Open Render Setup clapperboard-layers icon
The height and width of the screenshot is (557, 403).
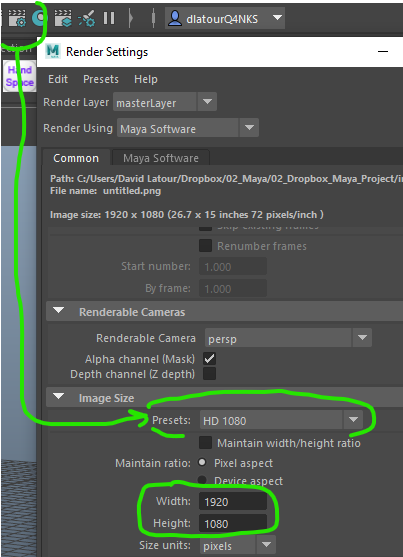[x=63, y=18]
